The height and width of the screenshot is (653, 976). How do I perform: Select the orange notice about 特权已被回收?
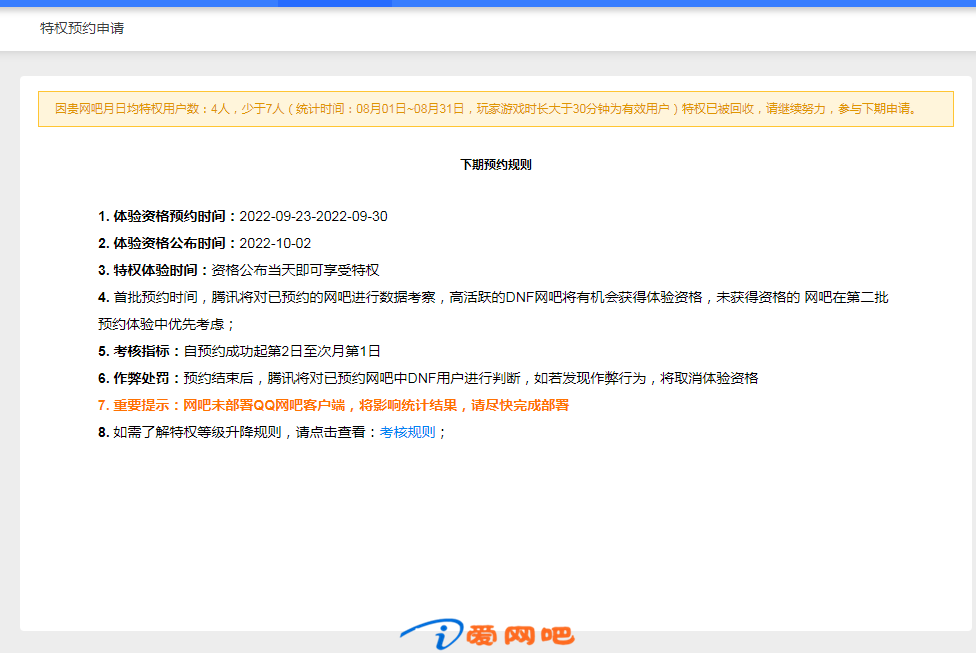(495, 109)
